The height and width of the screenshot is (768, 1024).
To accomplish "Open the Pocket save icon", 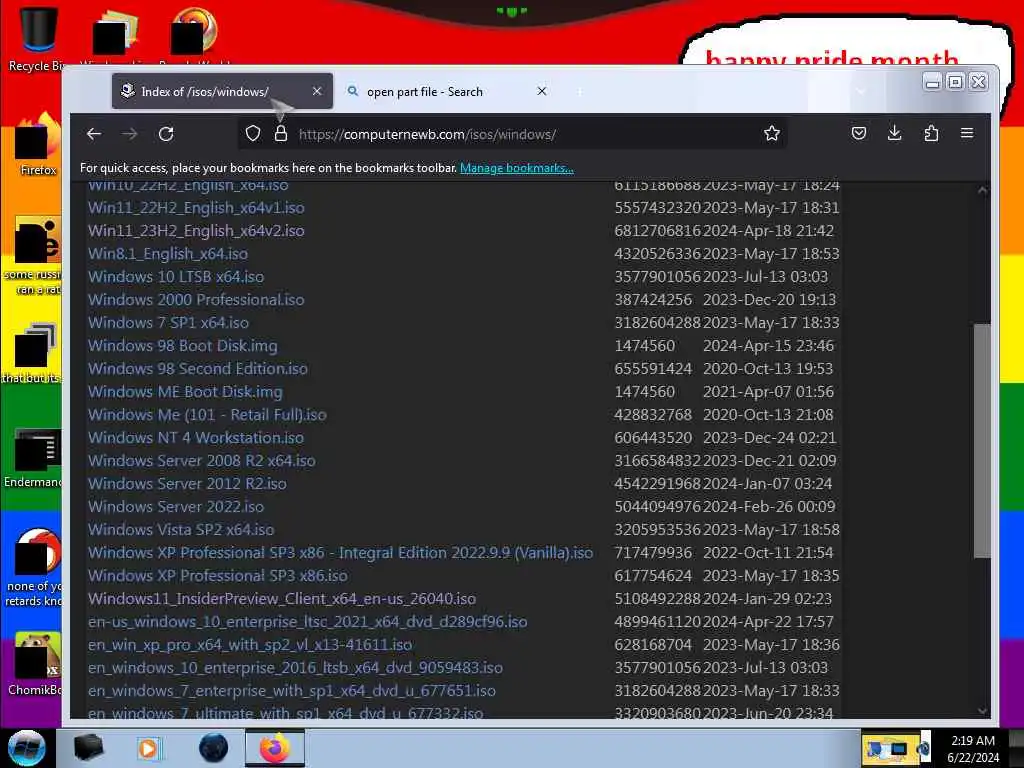I will 859,134.
